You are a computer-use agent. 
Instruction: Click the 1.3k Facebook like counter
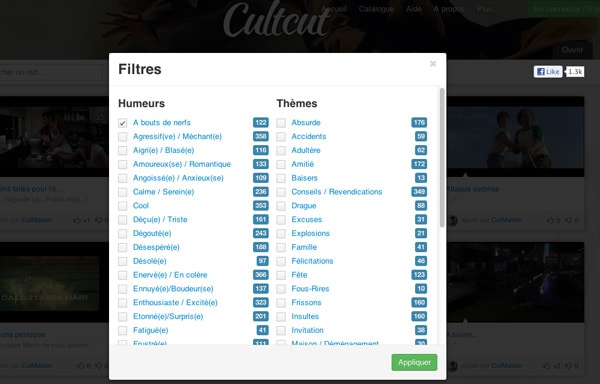(x=575, y=72)
